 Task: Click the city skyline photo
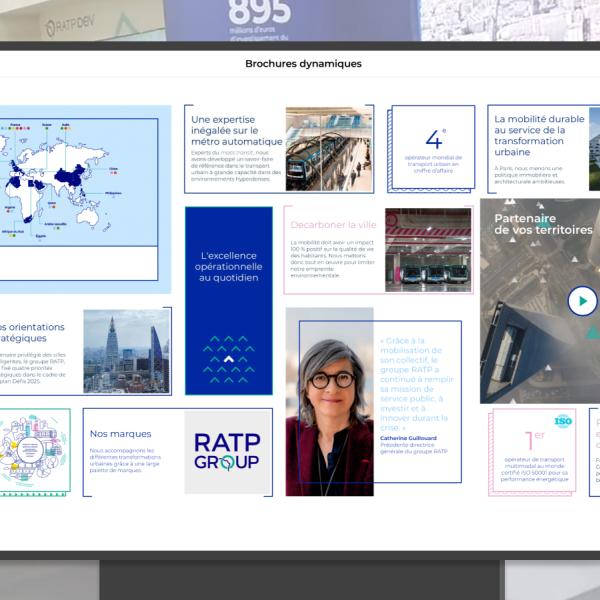pyautogui.click(x=126, y=351)
